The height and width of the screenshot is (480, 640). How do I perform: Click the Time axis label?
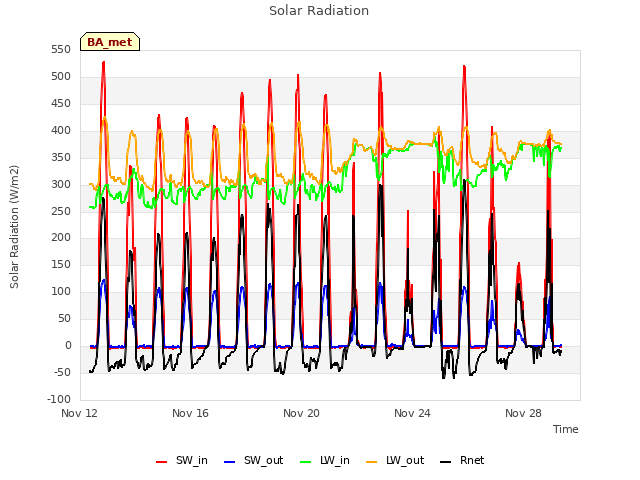566,429
